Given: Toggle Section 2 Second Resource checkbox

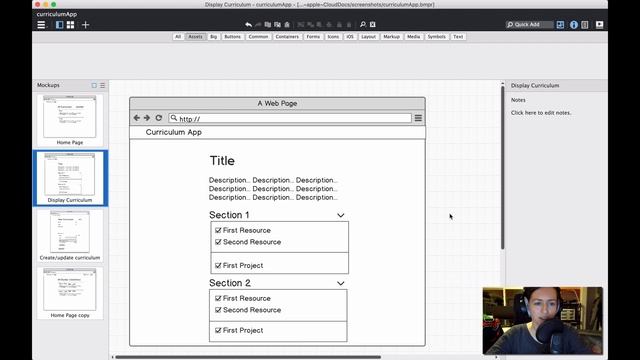Looking at the screenshot, I should (x=218, y=310).
